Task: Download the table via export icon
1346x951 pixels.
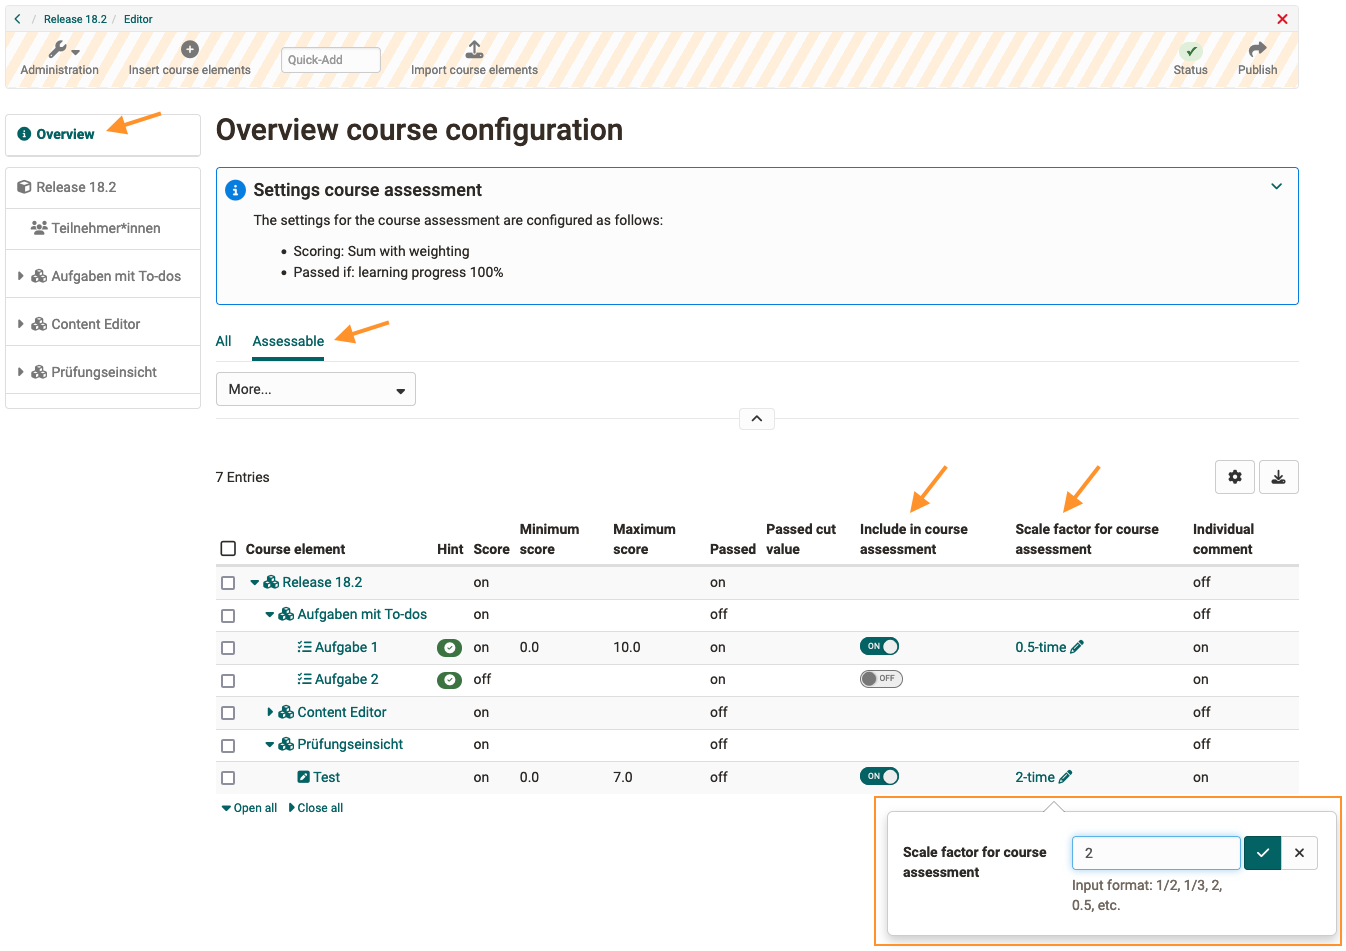Action: pyautogui.click(x=1278, y=477)
